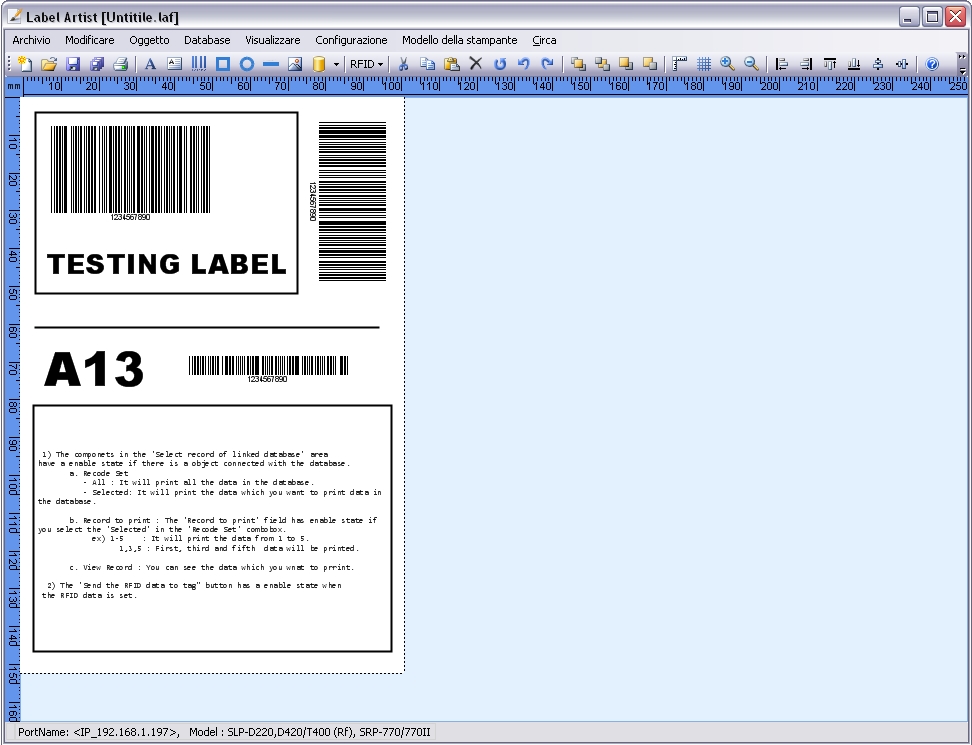Pick the circle drawing tool
The image size is (972, 745).
pyautogui.click(x=247, y=64)
